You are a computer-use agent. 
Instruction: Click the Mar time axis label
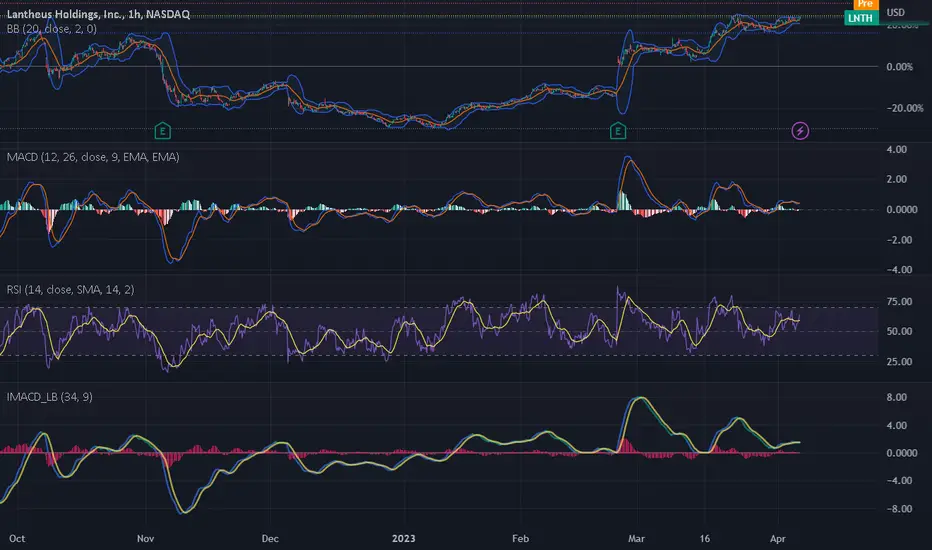[637, 539]
